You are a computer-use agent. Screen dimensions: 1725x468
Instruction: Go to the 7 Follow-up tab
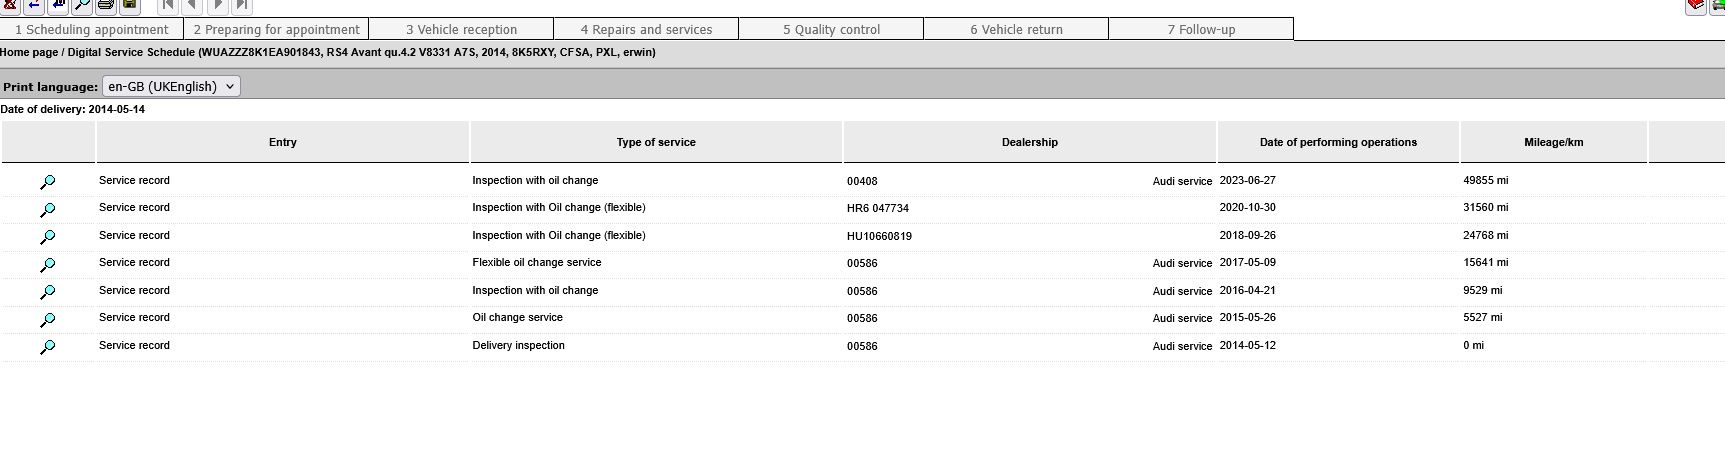pyautogui.click(x=1201, y=30)
